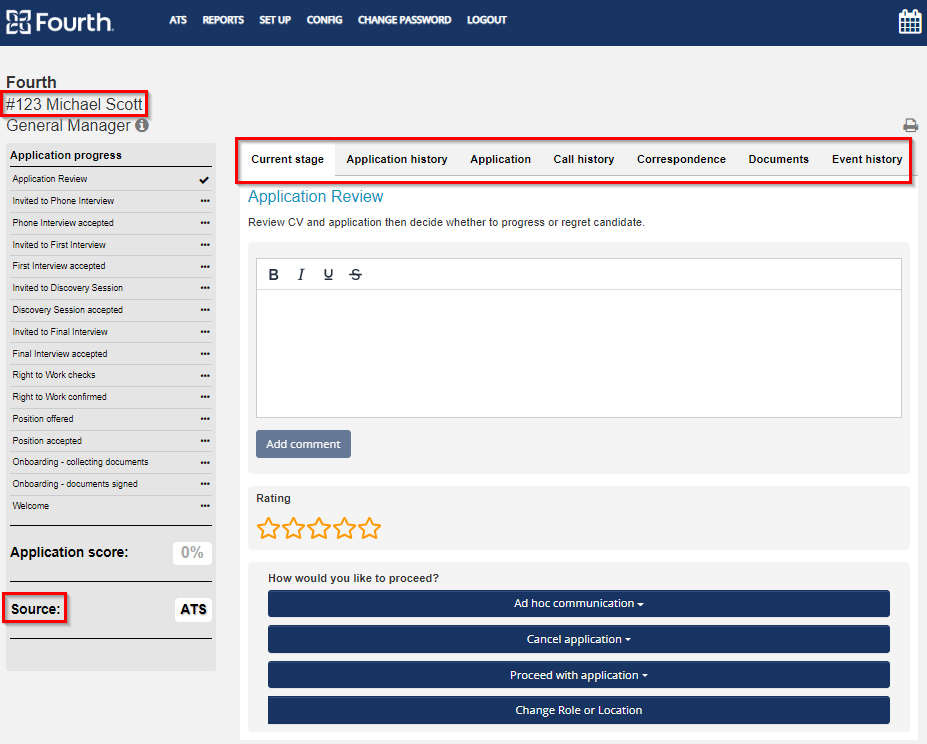Click the Change Role or Location button
Viewport: 927px width, 744px height.
coord(578,710)
